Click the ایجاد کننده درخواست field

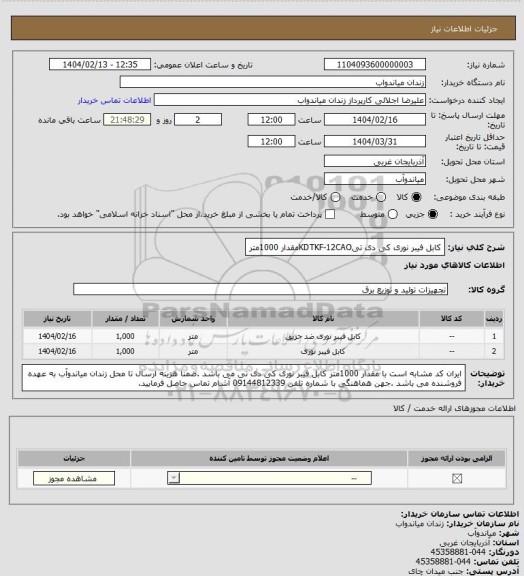pyautogui.click(x=290, y=100)
